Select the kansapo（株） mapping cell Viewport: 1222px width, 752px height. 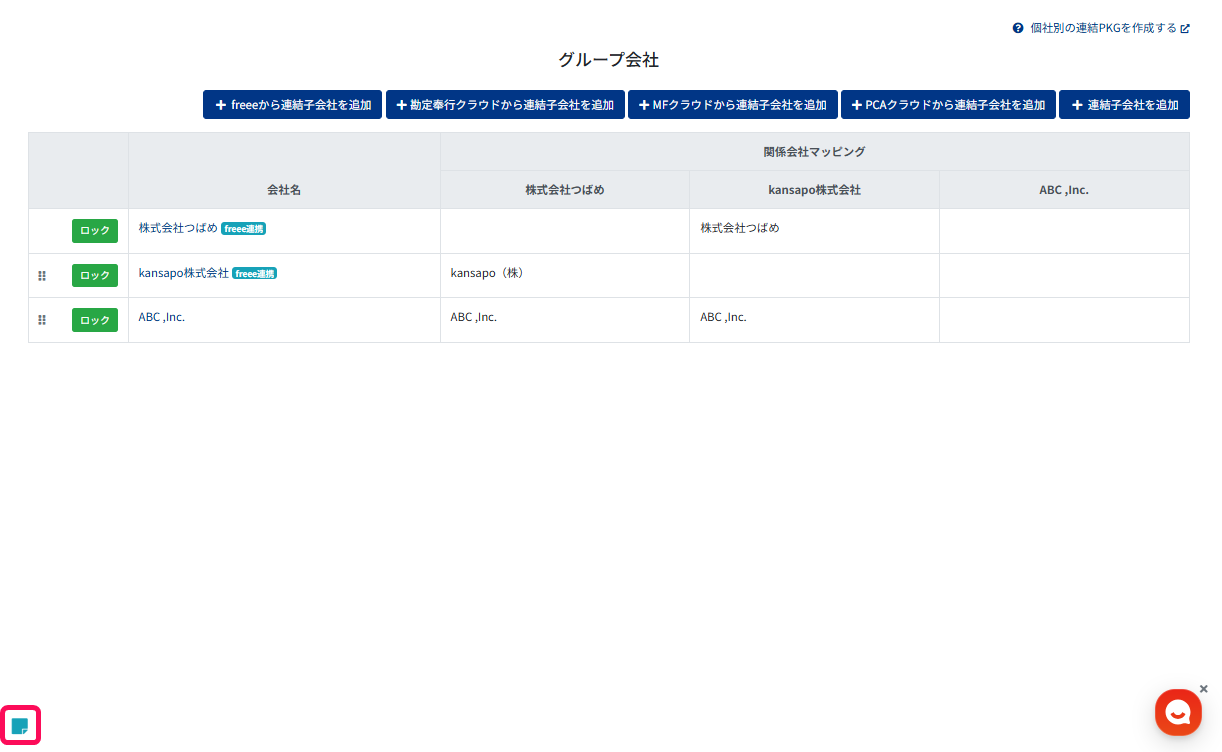(x=565, y=275)
